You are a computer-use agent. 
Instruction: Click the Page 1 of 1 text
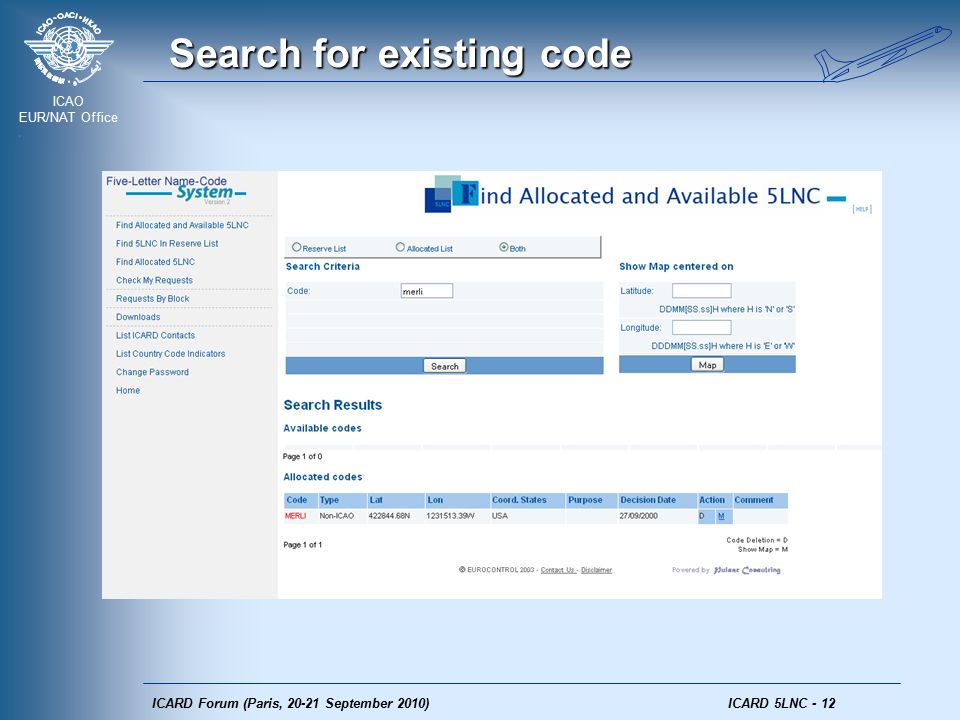pos(302,545)
